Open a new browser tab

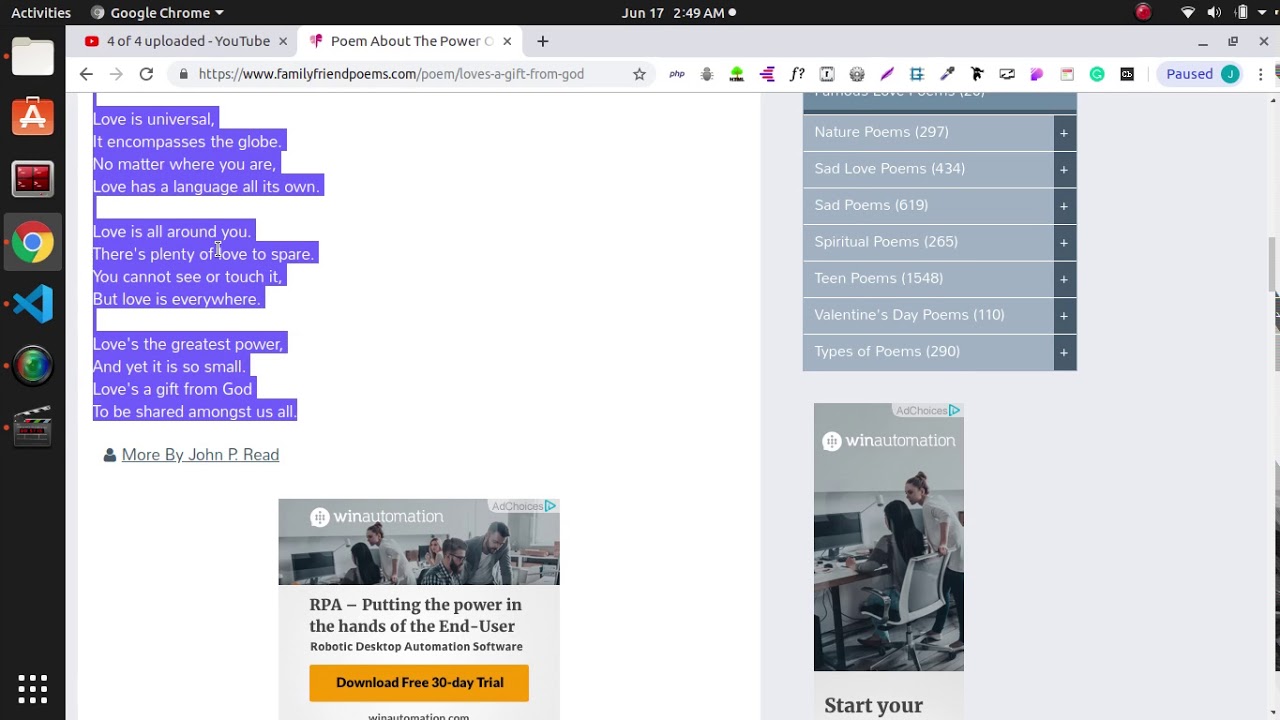pos(542,41)
